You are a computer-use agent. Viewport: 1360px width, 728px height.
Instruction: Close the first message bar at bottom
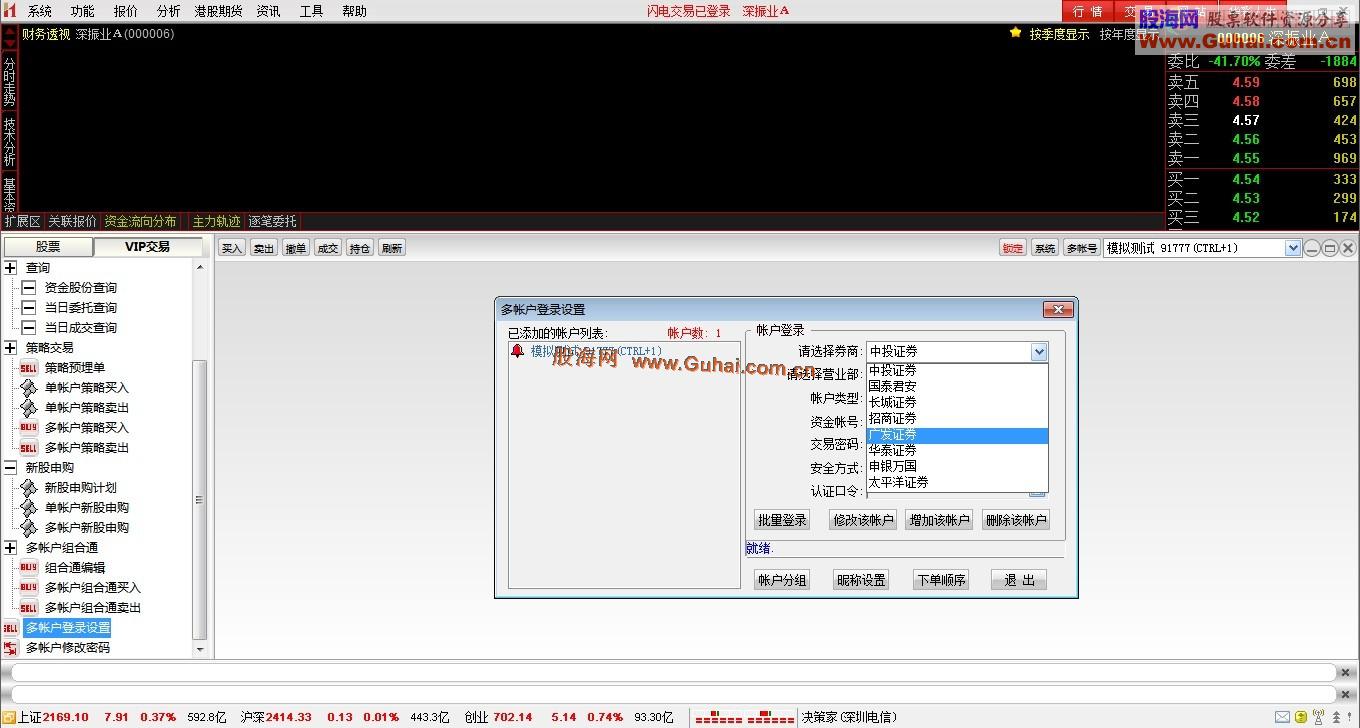(x=1345, y=673)
